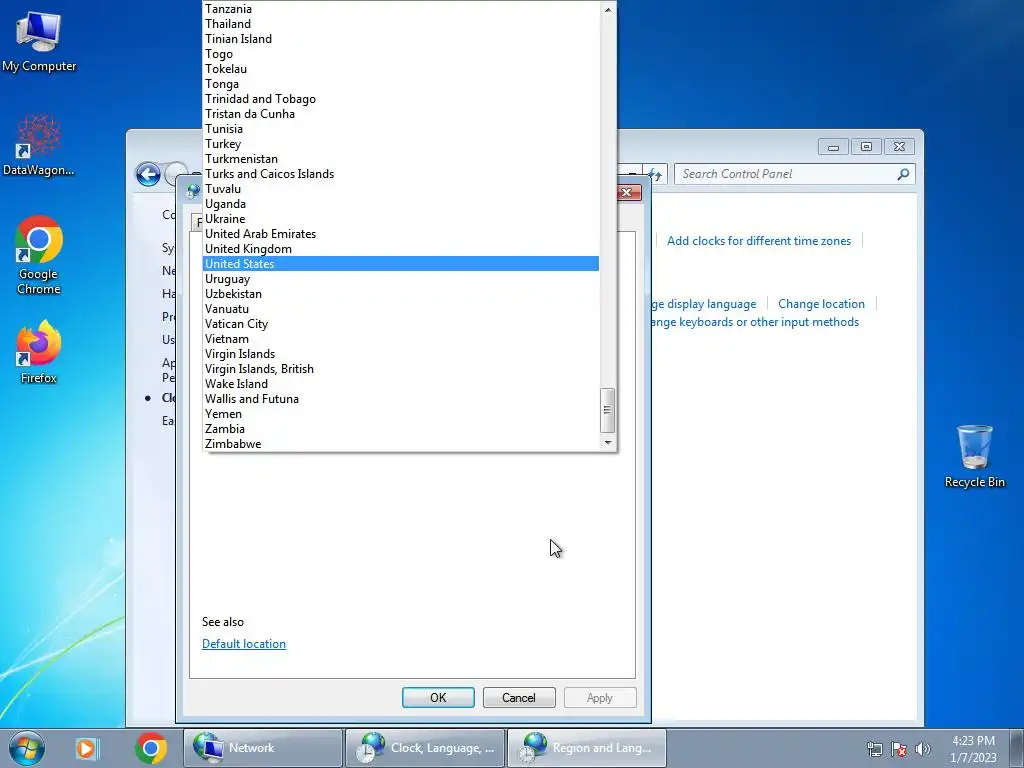Close the Region and Language dialog
This screenshot has width=1024, height=768.
tap(626, 192)
